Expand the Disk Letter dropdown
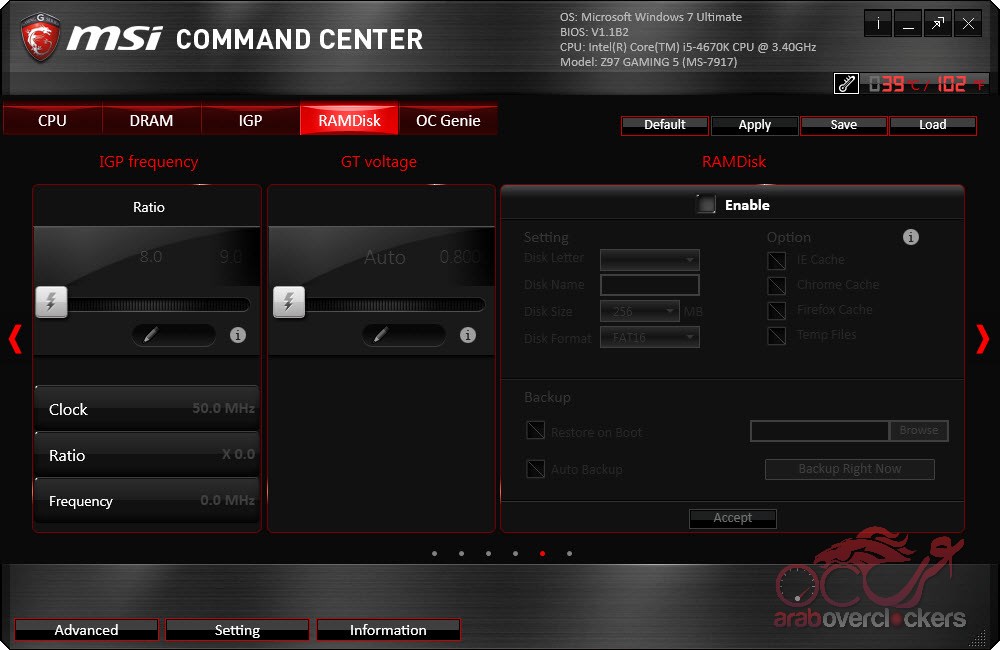 pyautogui.click(x=649, y=260)
